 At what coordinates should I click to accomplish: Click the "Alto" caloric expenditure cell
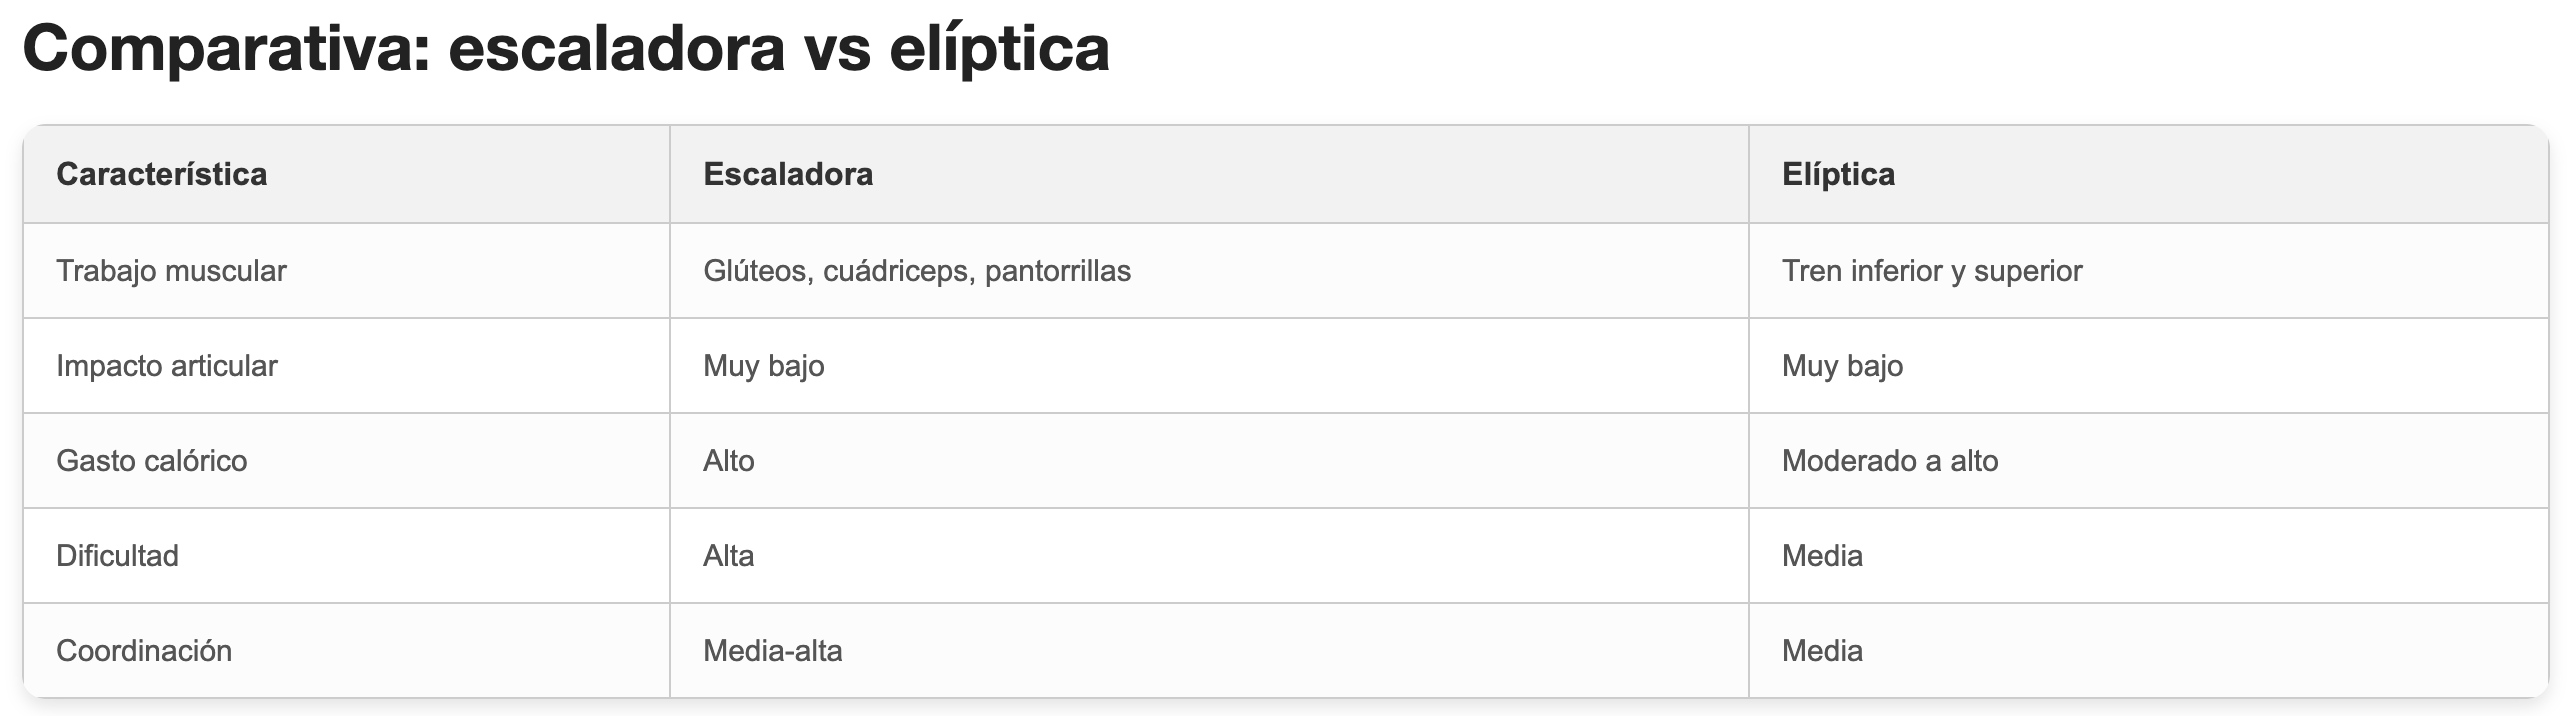[x=728, y=461]
